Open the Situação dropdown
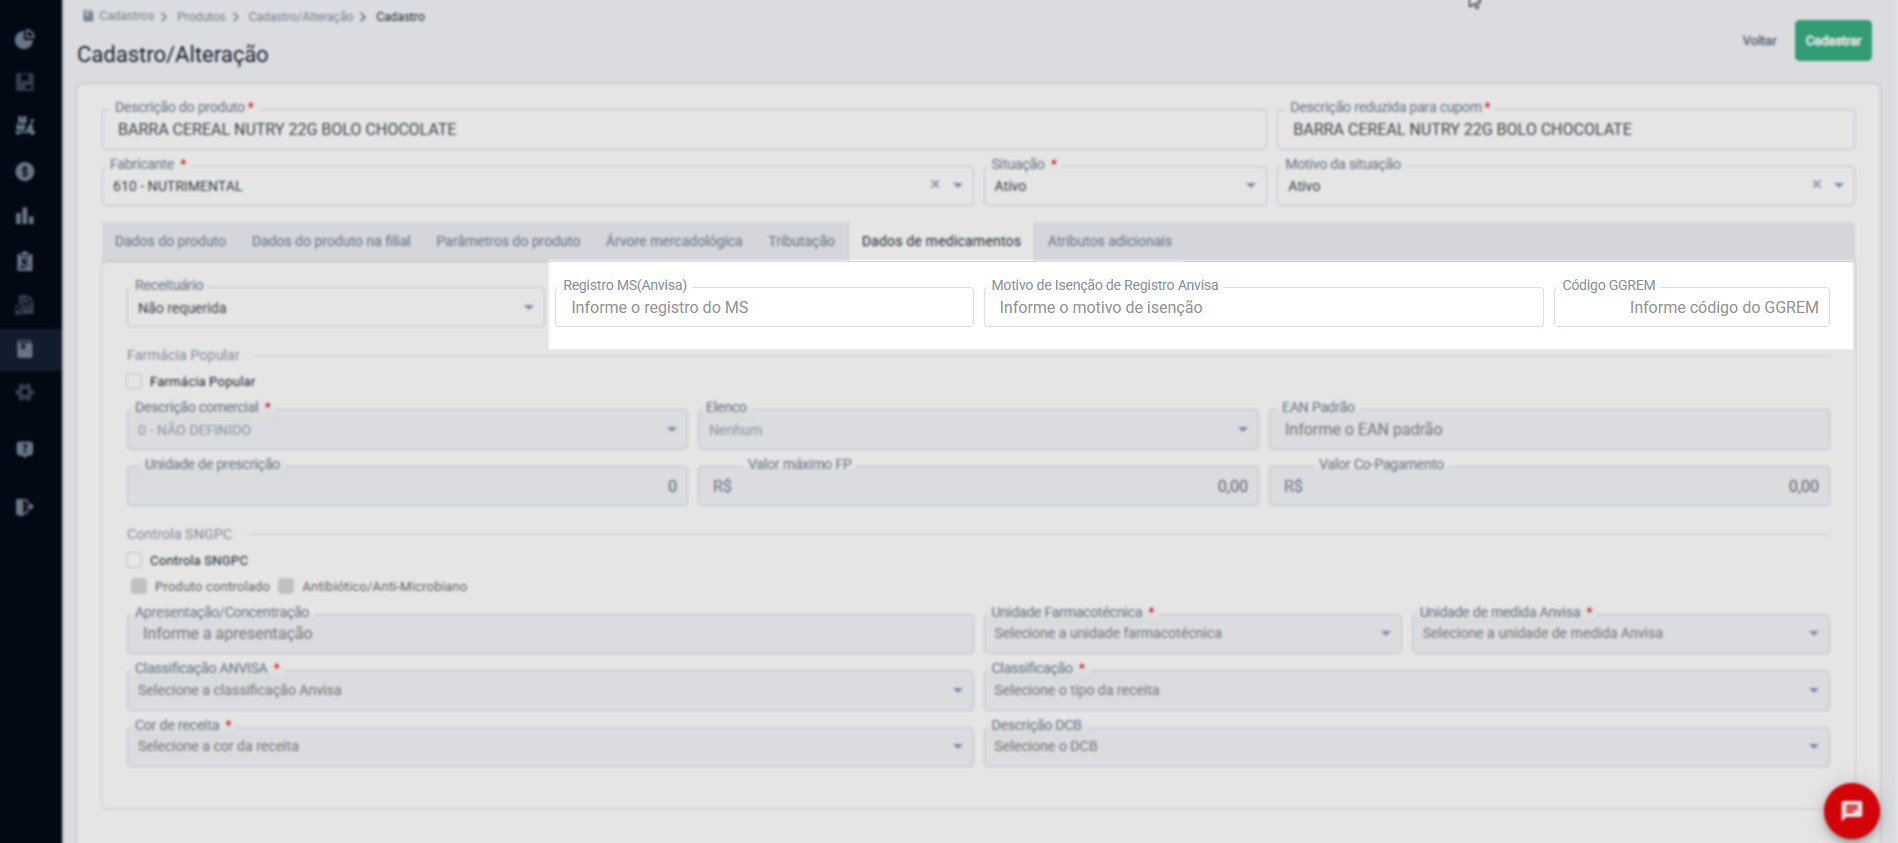This screenshot has width=1898, height=843. [x=1125, y=186]
